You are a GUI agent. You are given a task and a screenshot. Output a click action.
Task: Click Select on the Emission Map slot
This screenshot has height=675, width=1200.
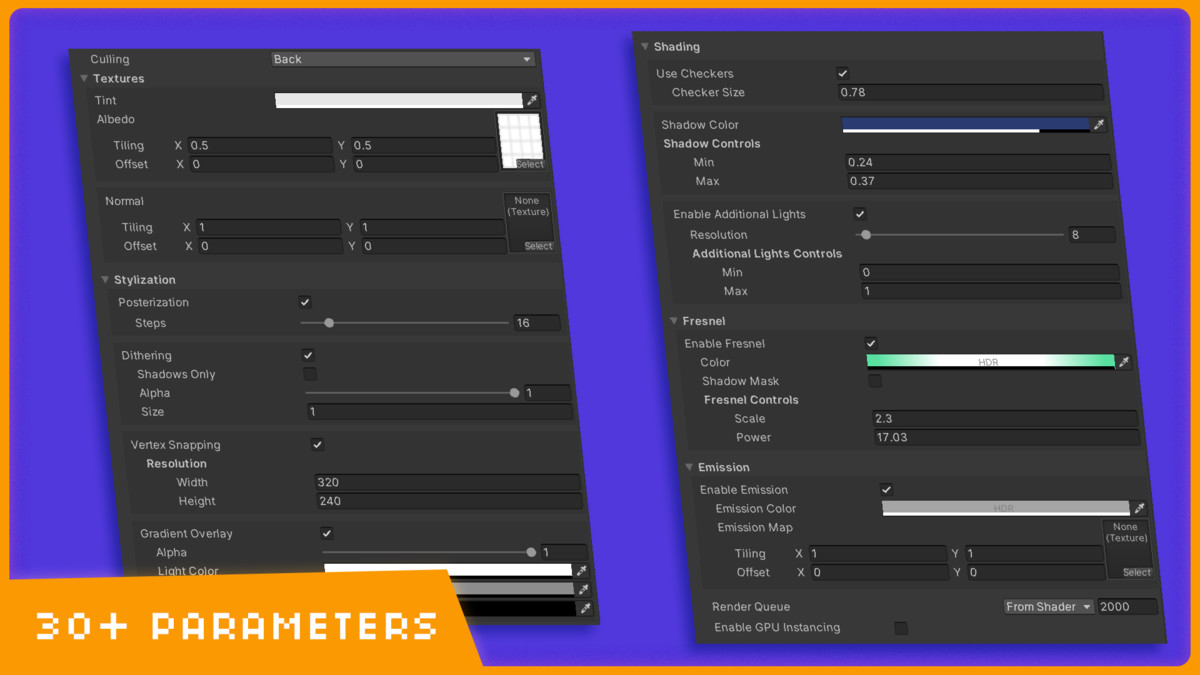[x=1137, y=573]
